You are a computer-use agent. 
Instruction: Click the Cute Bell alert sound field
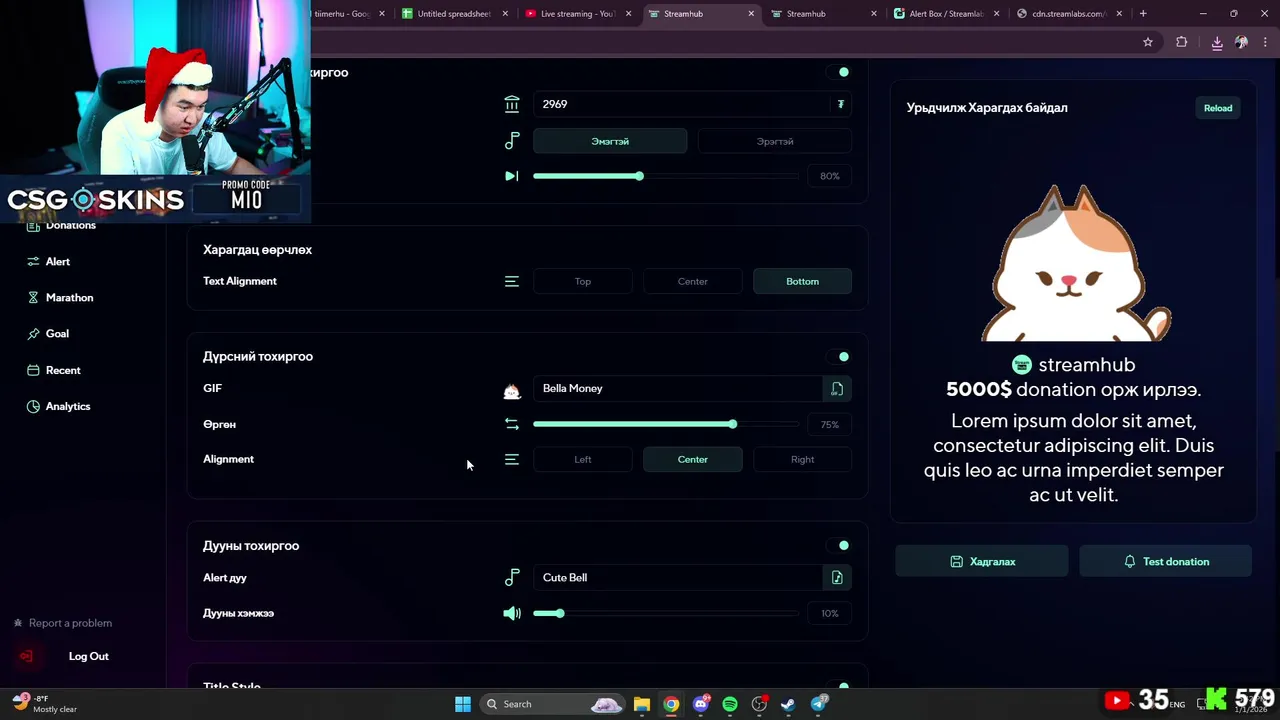coord(677,577)
